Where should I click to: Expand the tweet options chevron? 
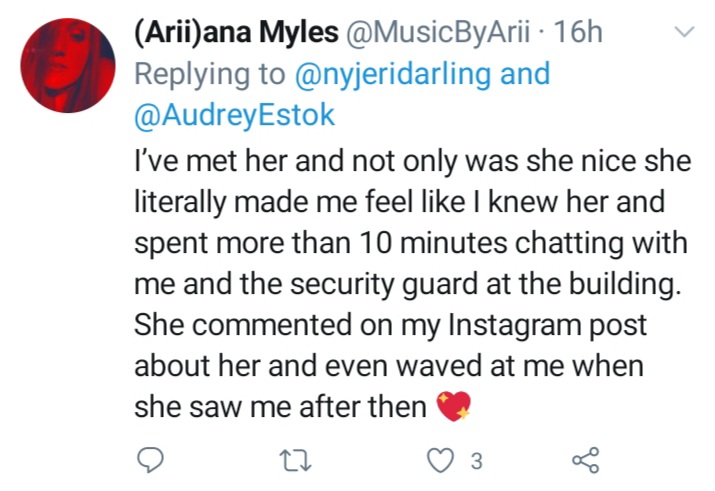[x=684, y=32]
